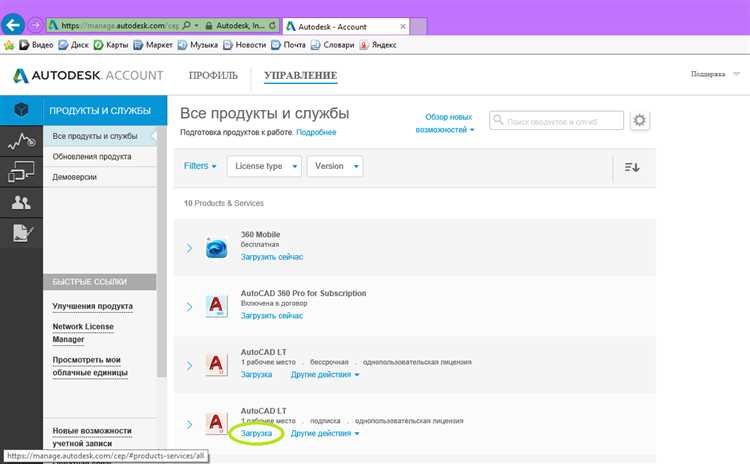750x464 pixels.
Task: Open the contracts document sidebar icon
Action: 22,233
